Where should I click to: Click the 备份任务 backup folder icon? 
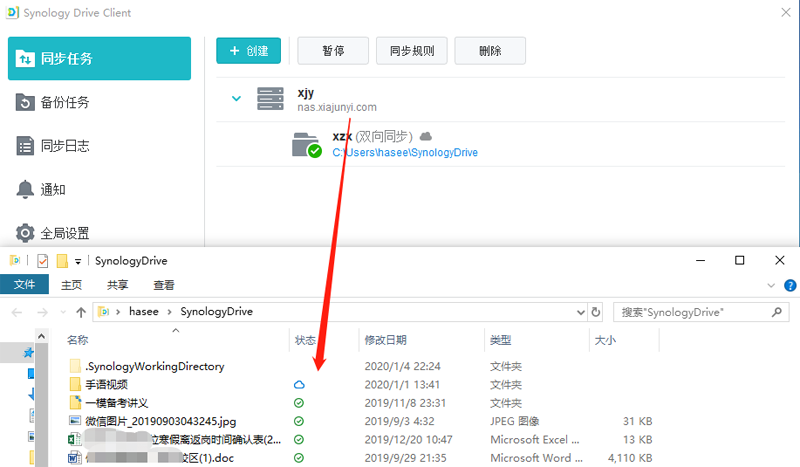pos(25,102)
